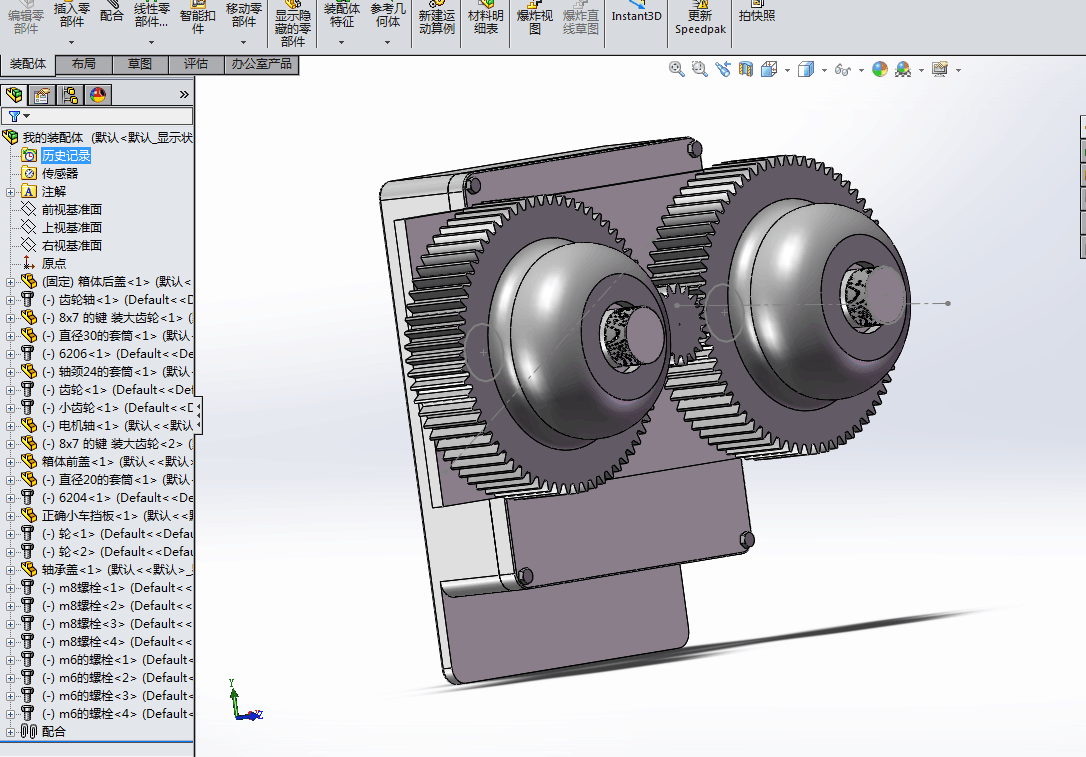Select 前视基准面 in the feature tree
The height and width of the screenshot is (757, 1086).
(x=71, y=210)
